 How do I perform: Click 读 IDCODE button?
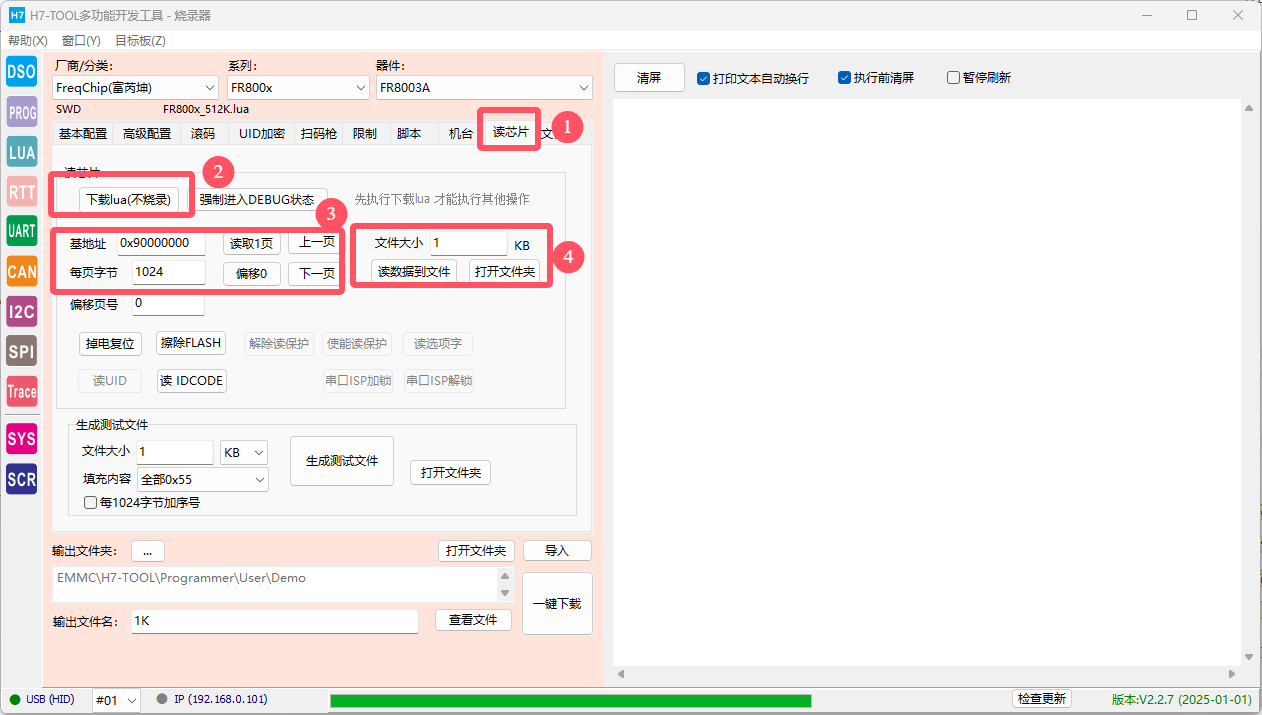[x=192, y=381]
